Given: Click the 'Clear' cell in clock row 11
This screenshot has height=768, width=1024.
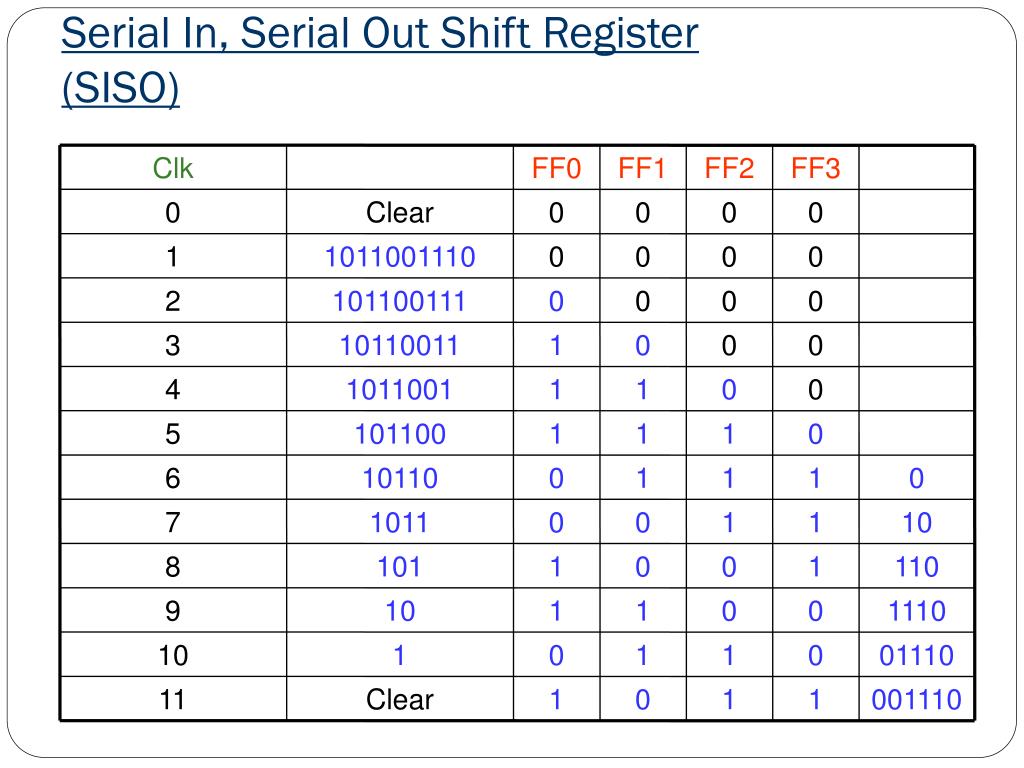Looking at the screenshot, I should click(x=400, y=699).
